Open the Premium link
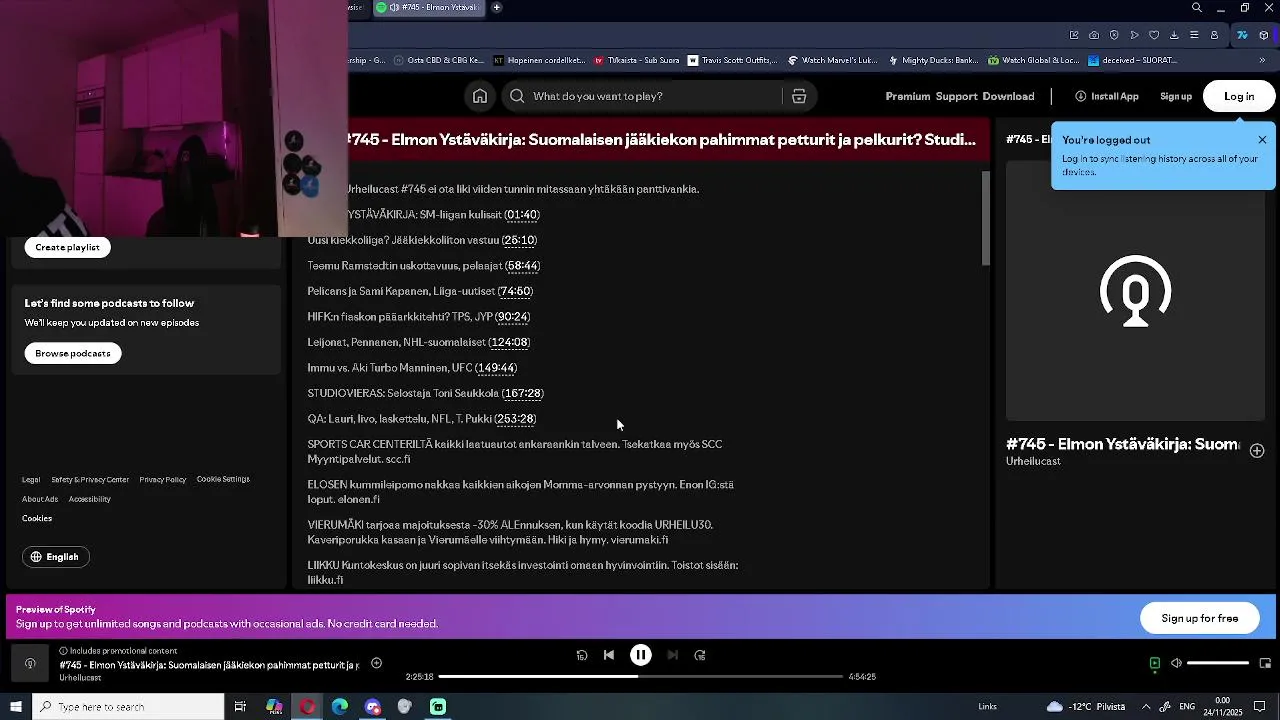Screen dimensions: 1280x720 click(908, 96)
